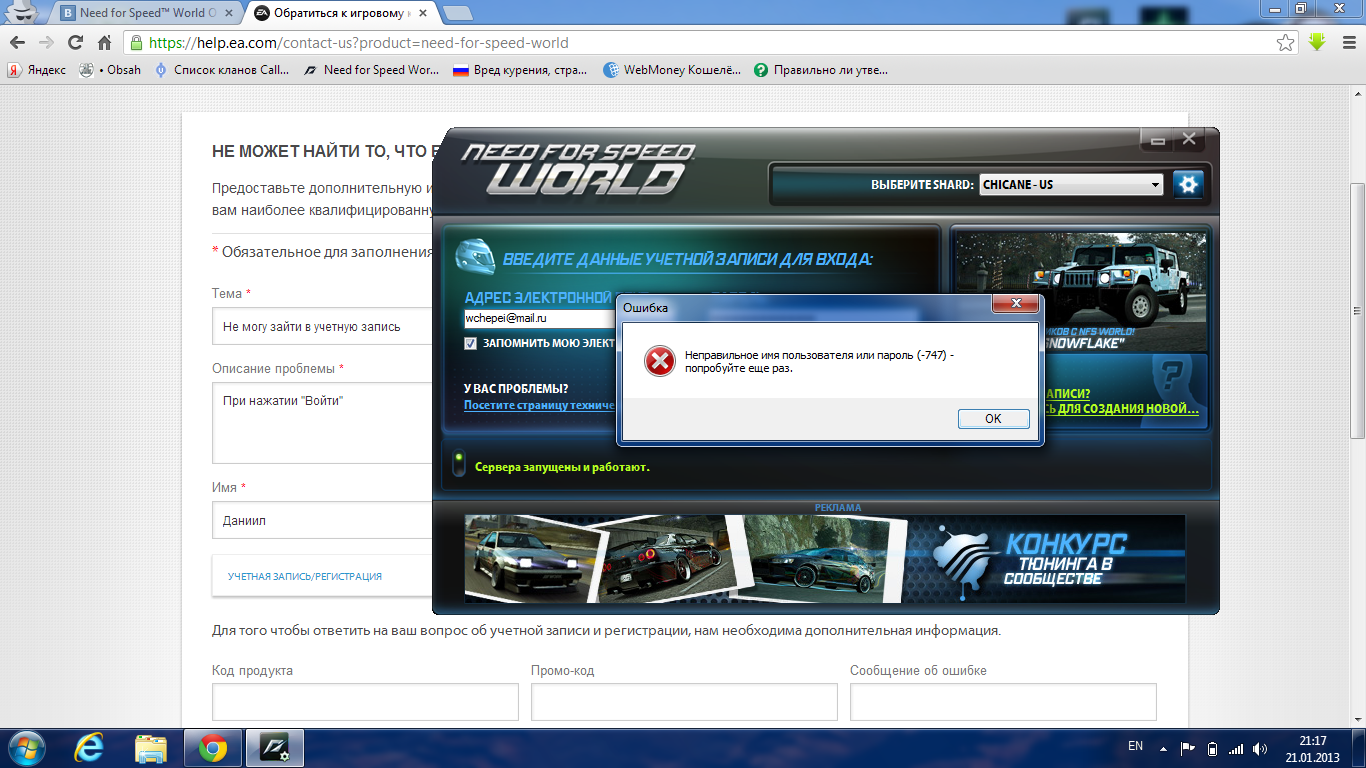Click Chrome back arrow

coord(17,43)
